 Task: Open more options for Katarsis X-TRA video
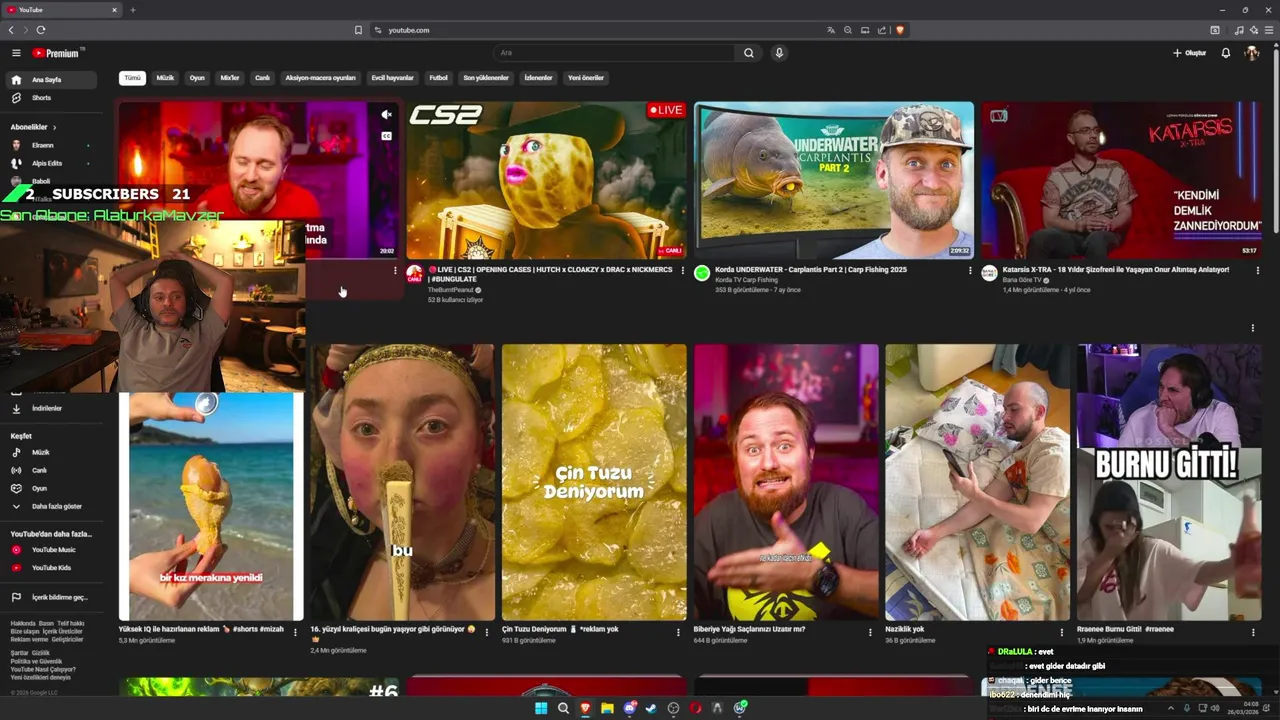(x=1257, y=270)
